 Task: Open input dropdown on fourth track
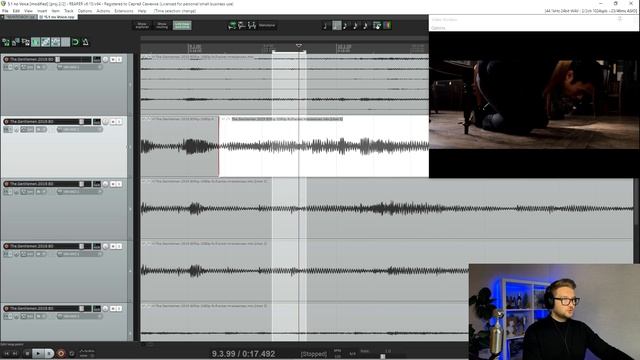point(80,254)
